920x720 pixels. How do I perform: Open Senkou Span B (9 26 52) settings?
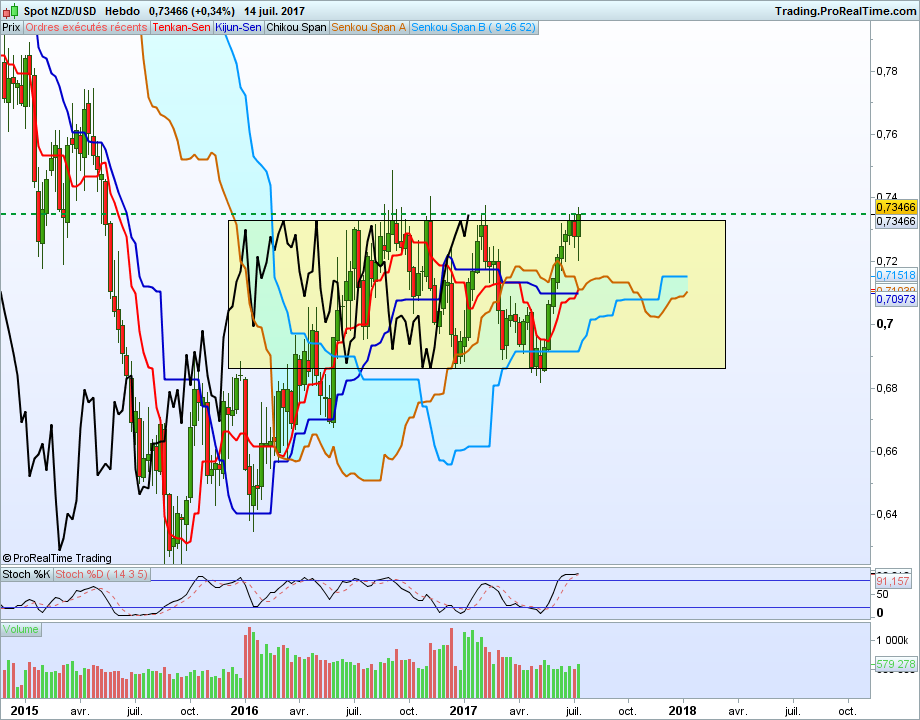(x=473, y=28)
